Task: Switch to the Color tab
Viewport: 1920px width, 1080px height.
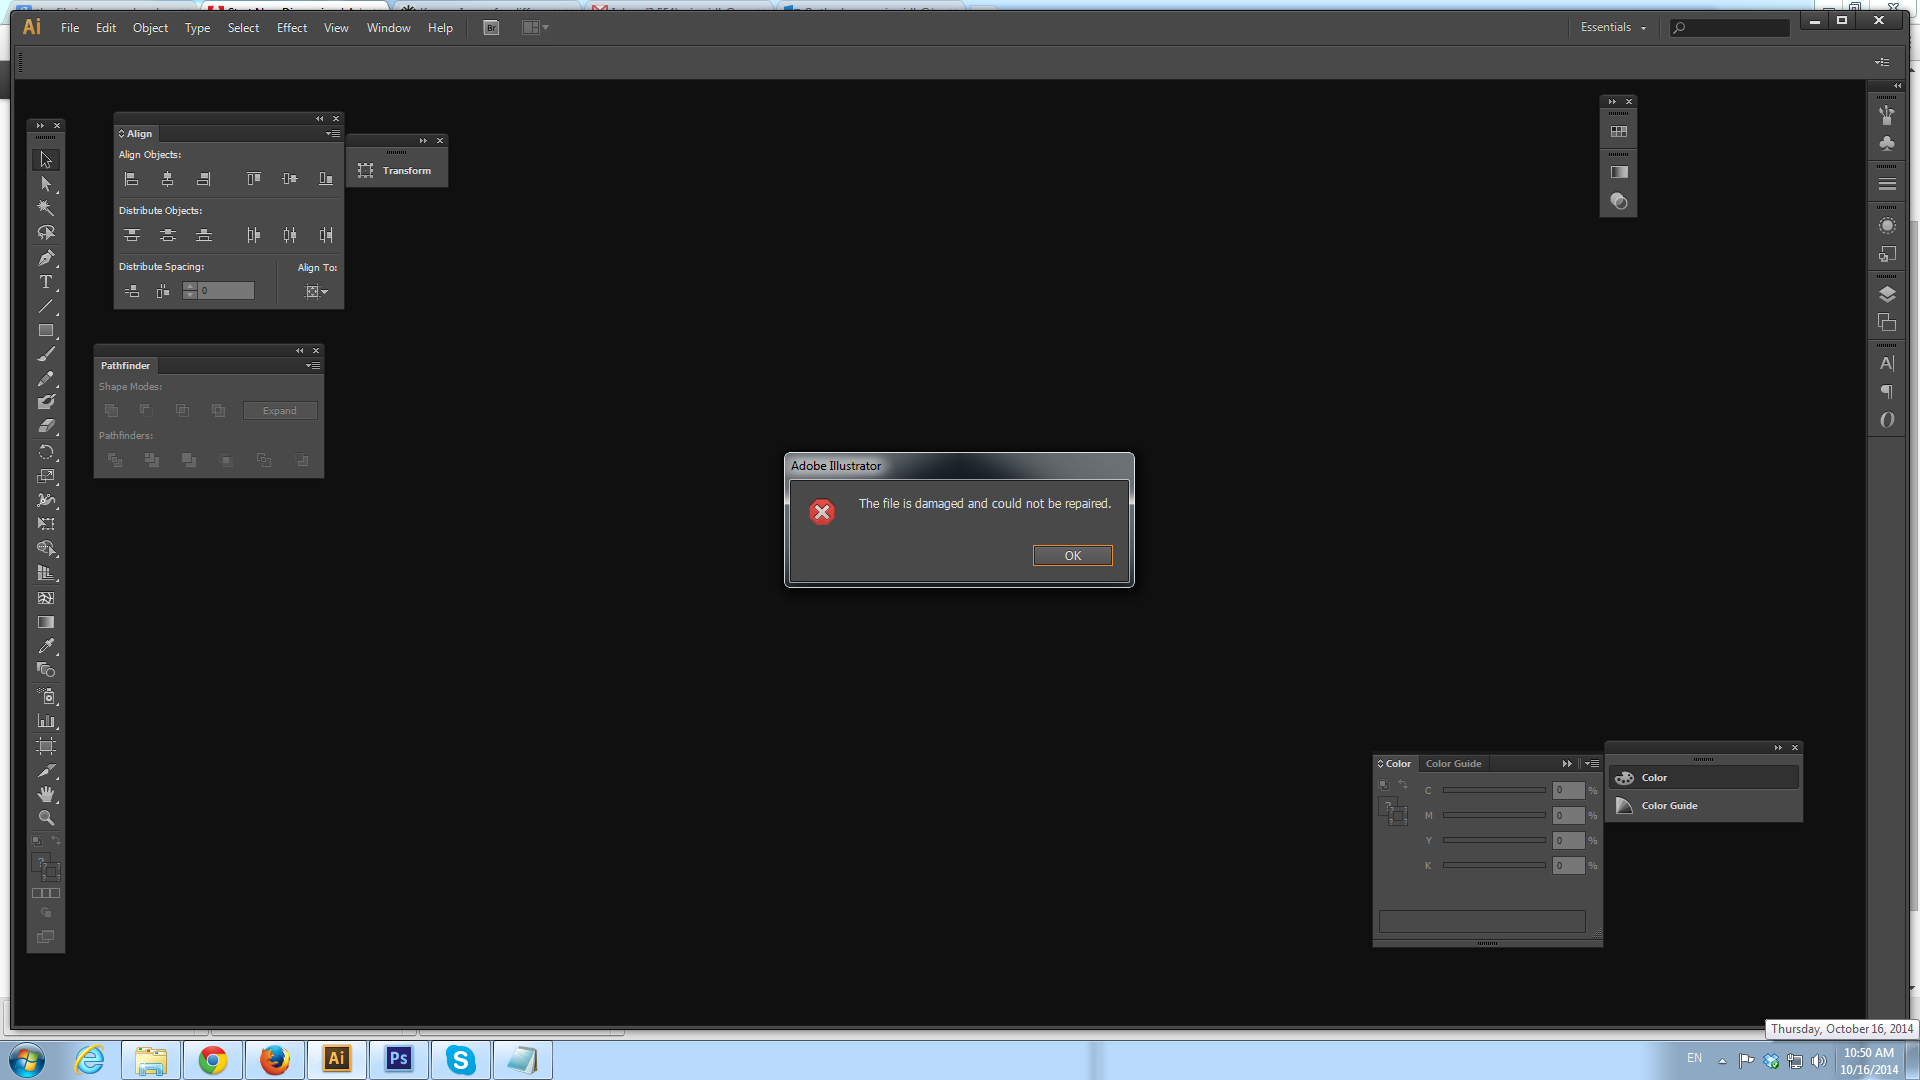Action: click(x=1395, y=764)
